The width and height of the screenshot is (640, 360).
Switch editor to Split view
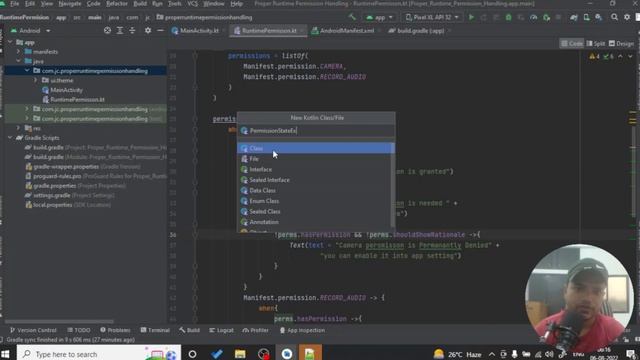596,44
